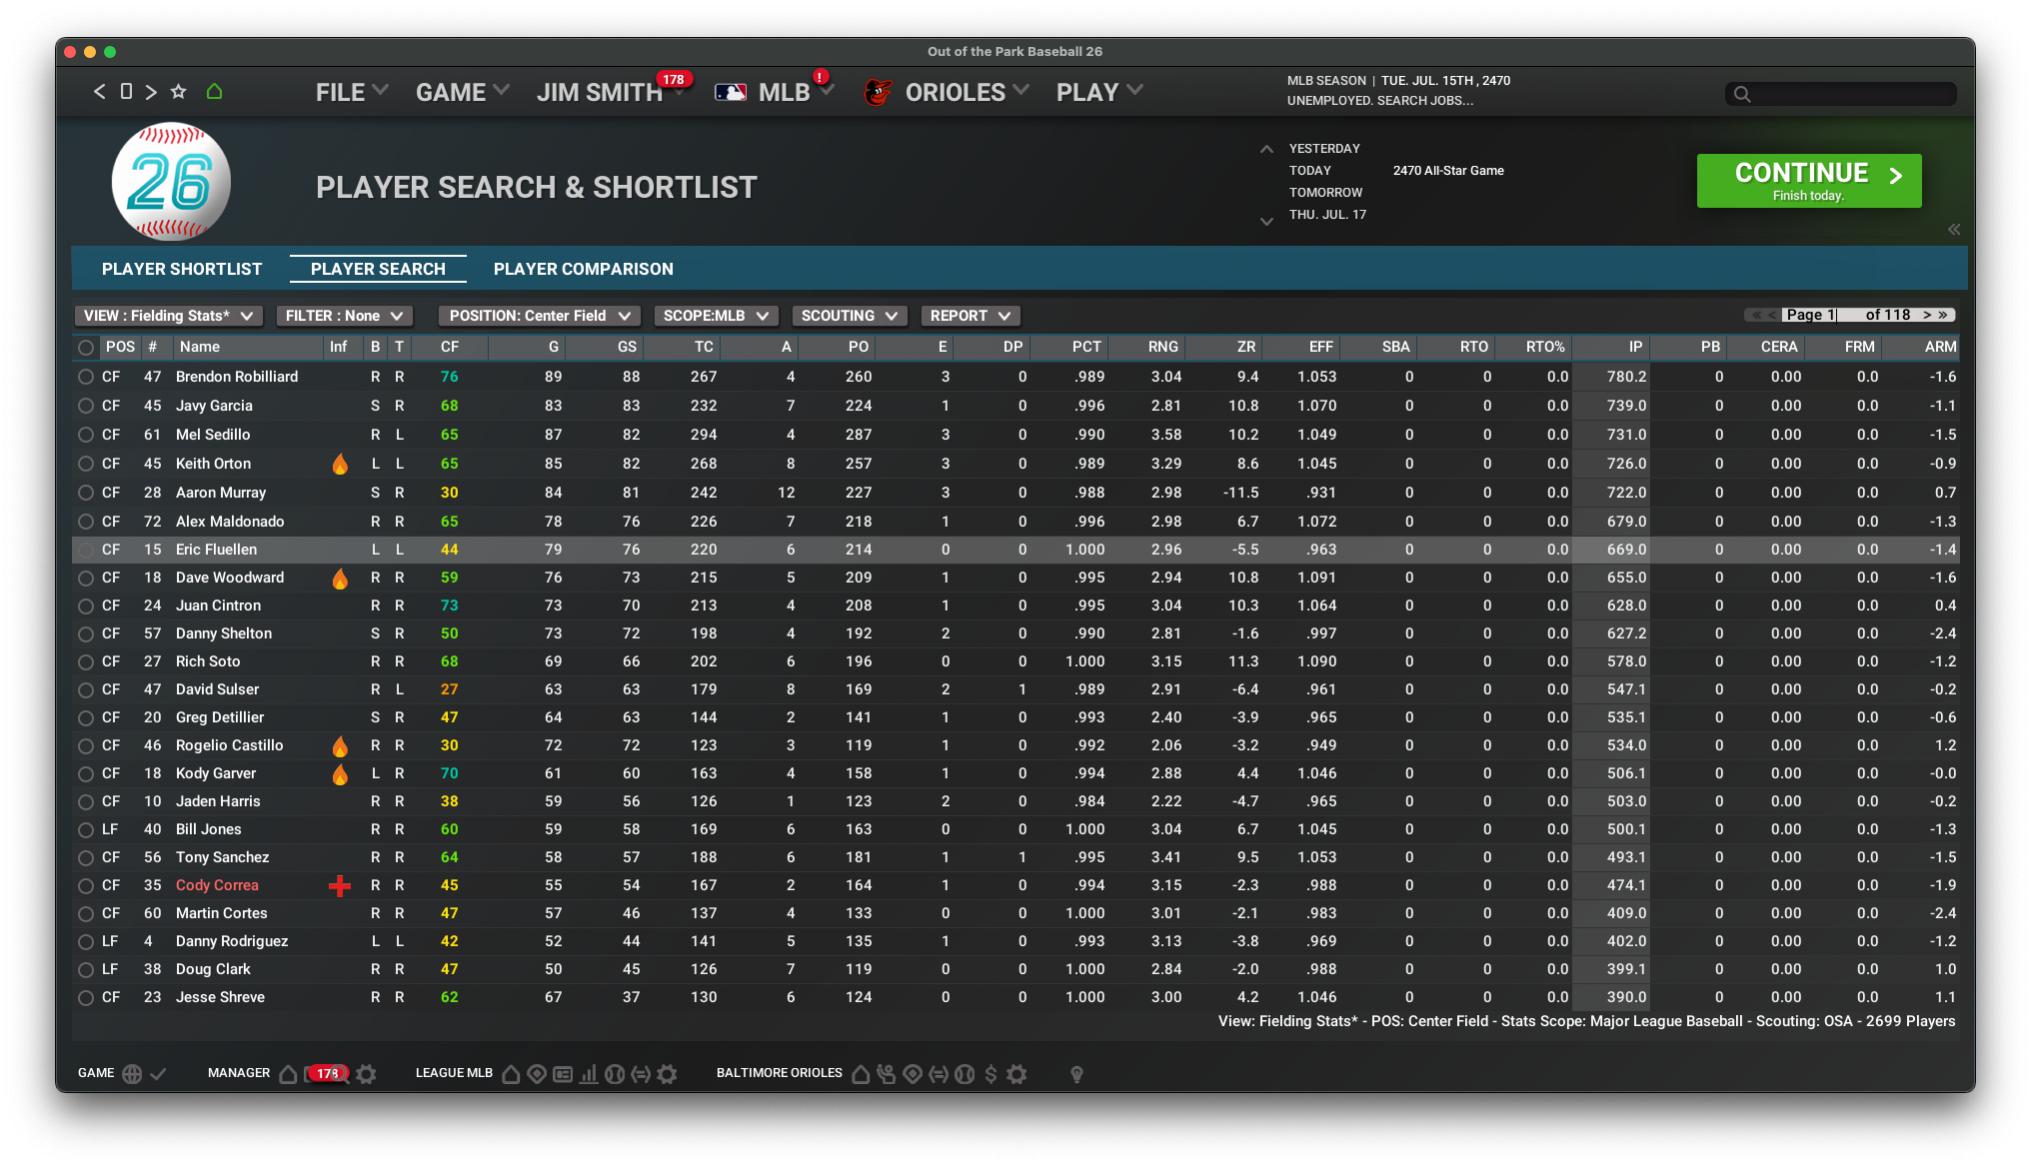Click Baltimore Orioles finances dollar icon
Image resolution: width=2031 pixels, height=1166 pixels.
(991, 1074)
